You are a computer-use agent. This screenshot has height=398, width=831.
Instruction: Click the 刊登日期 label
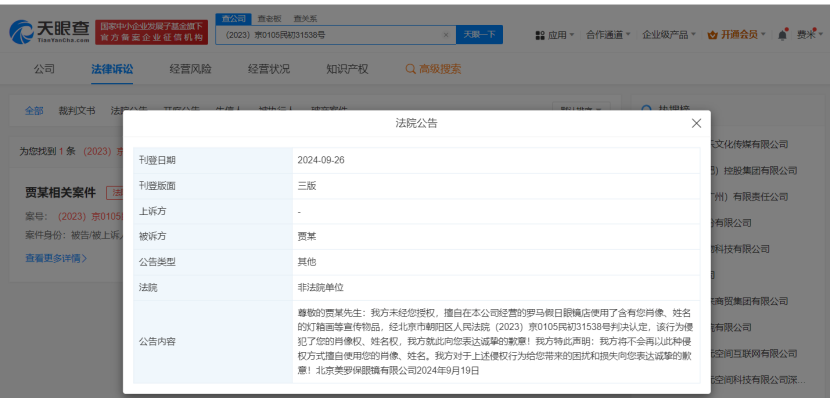tap(157, 160)
